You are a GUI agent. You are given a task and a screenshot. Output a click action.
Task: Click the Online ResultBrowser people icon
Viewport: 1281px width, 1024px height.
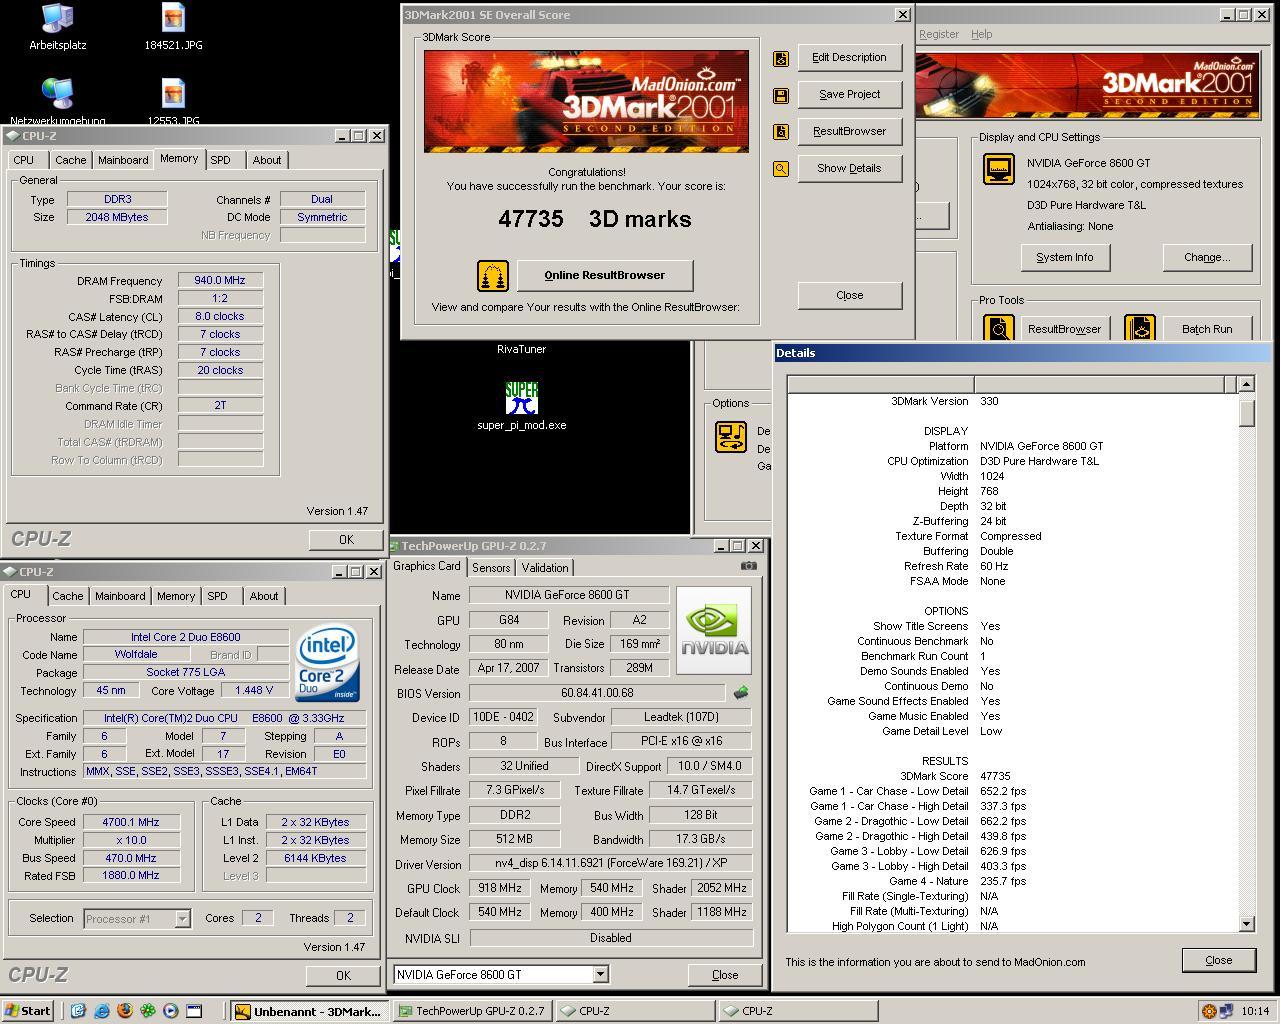492,275
